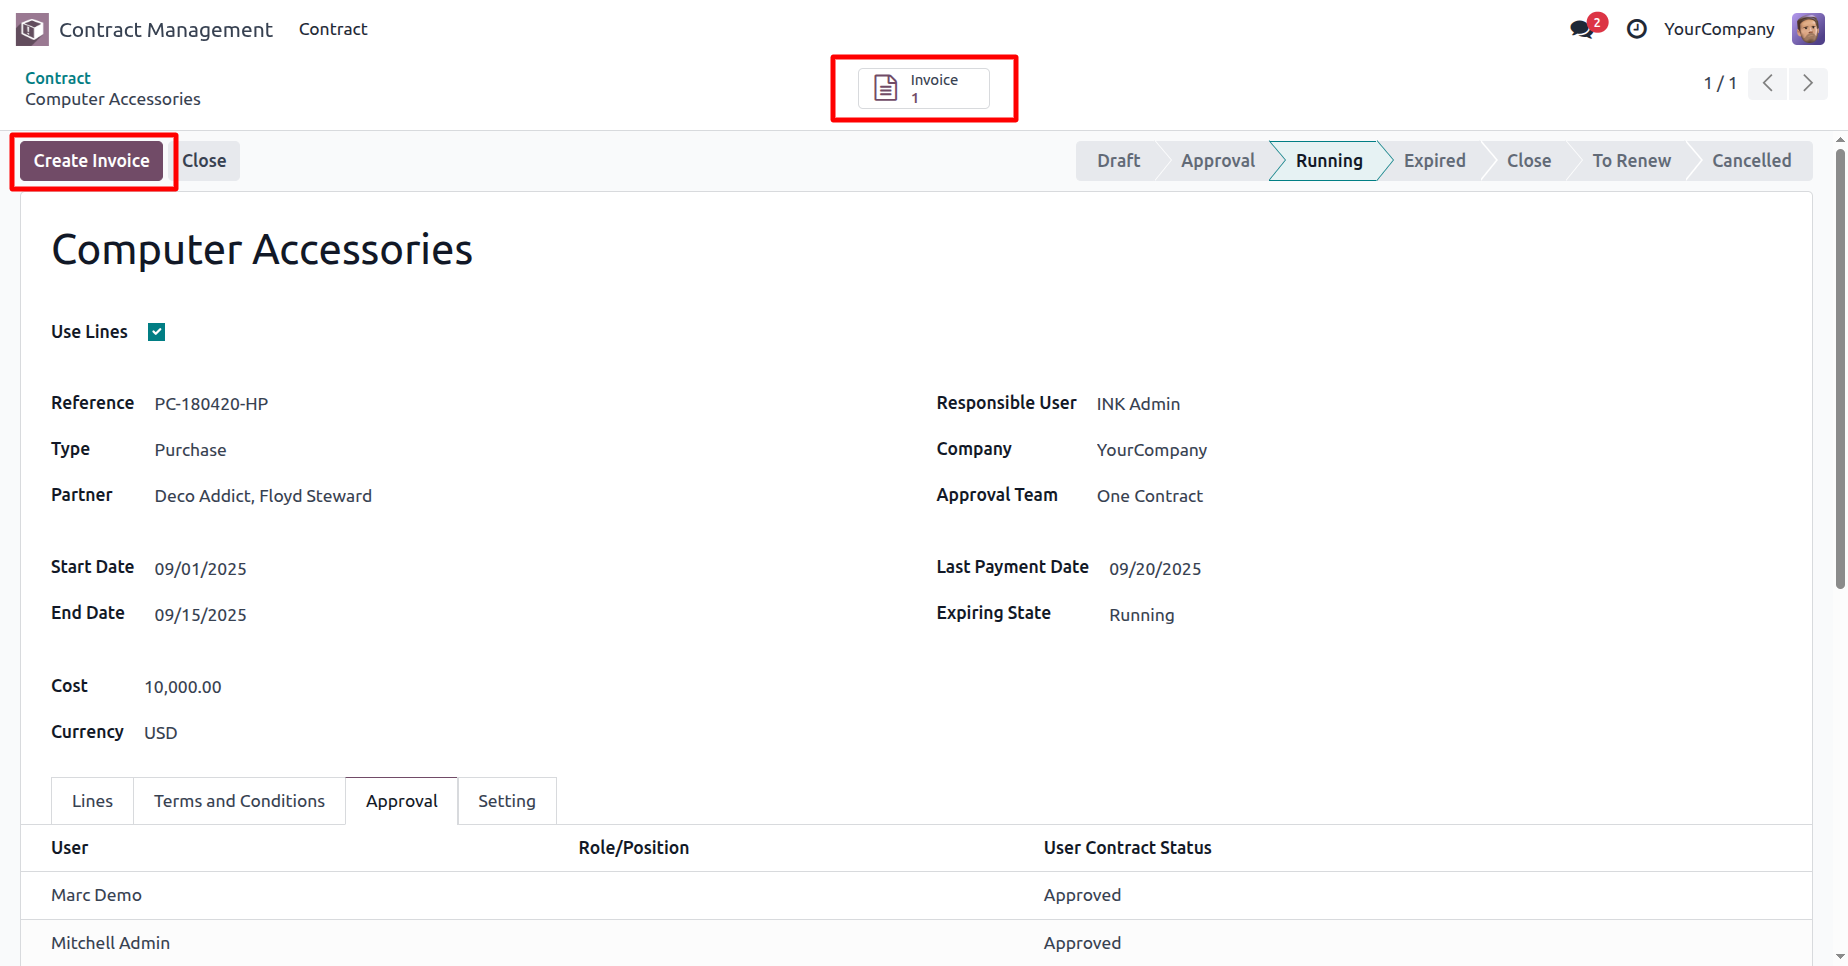The width and height of the screenshot is (1848, 966).
Task: Click the Invoice document icon
Action: [x=886, y=88]
